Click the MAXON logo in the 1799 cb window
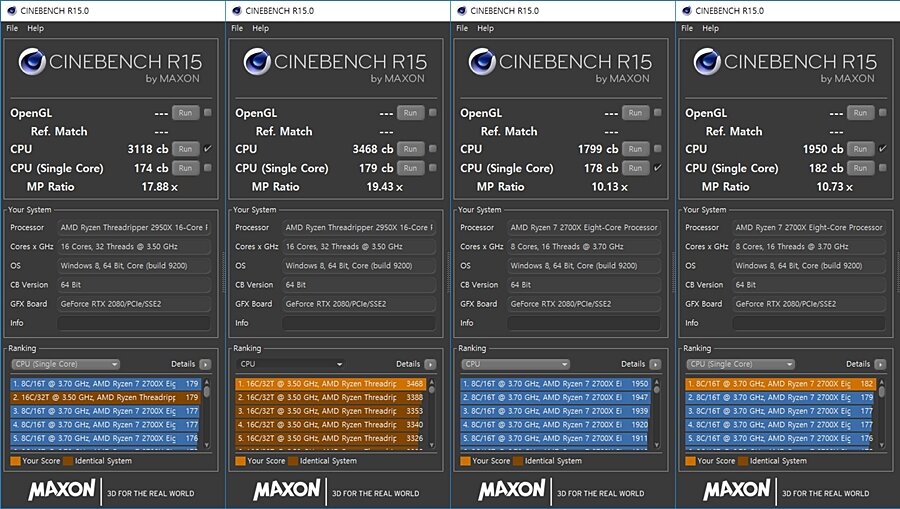 (x=511, y=490)
